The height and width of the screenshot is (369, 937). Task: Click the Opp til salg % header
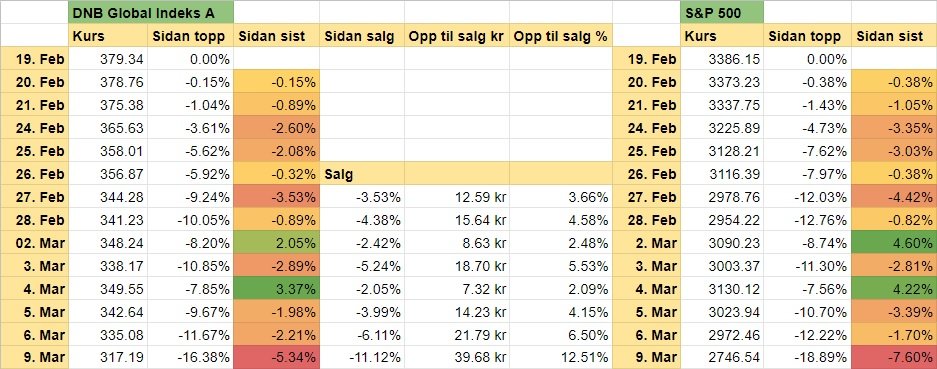tap(561, 36)
